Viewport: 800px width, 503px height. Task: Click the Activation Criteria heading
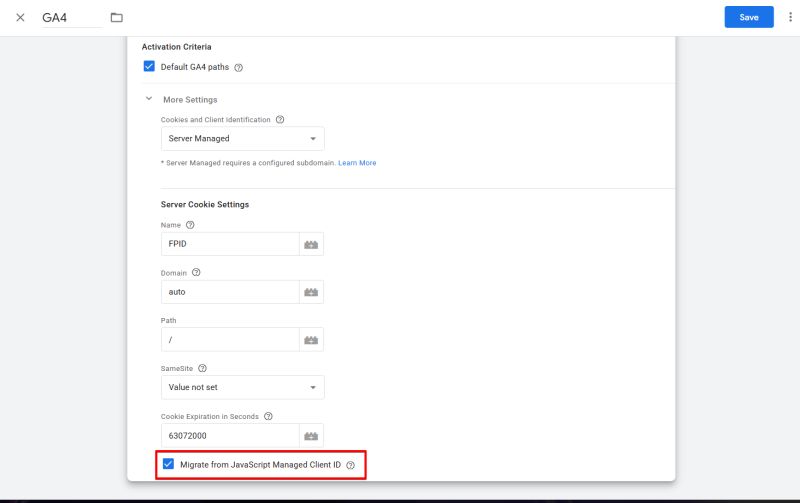176,46
